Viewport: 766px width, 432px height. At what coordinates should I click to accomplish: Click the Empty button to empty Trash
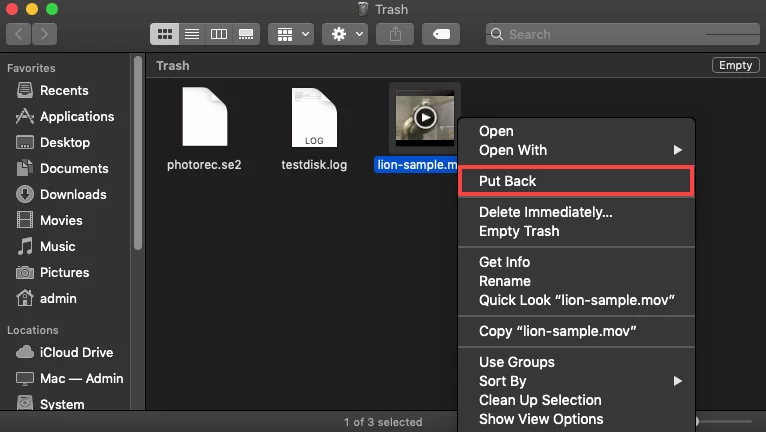[x=736, y=65]
